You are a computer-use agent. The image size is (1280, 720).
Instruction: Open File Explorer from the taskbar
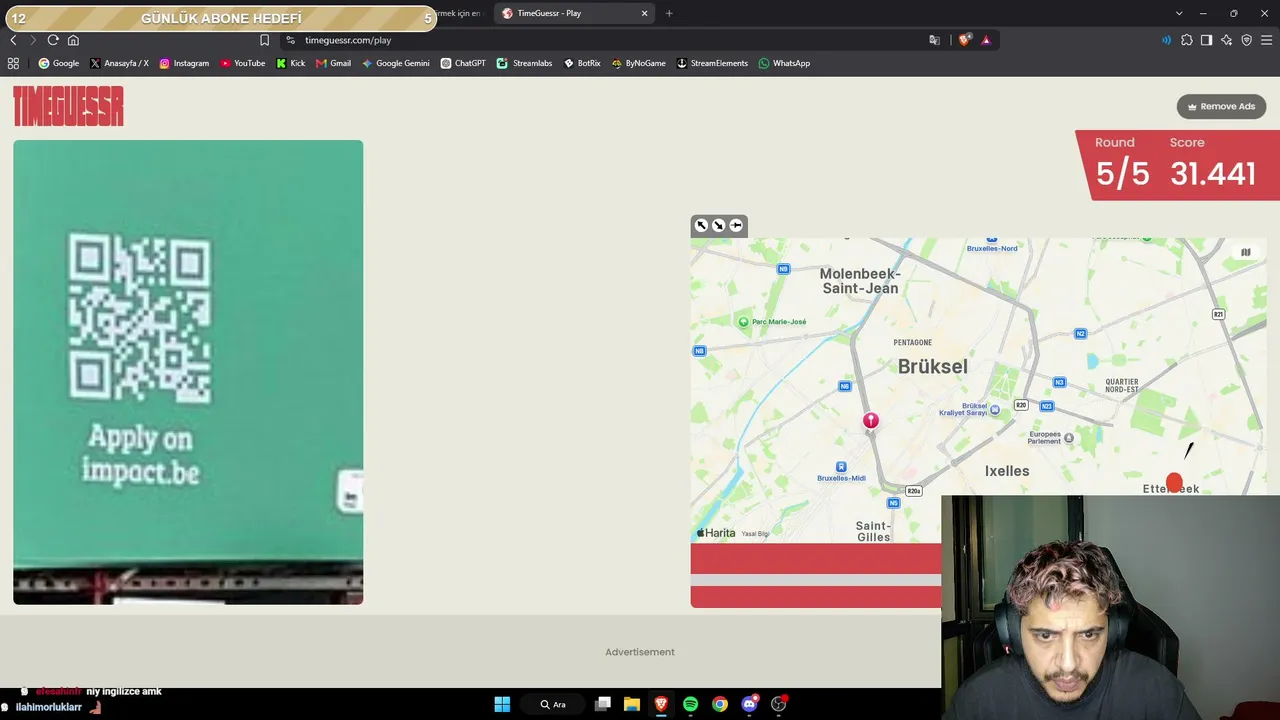click(632, 704)
